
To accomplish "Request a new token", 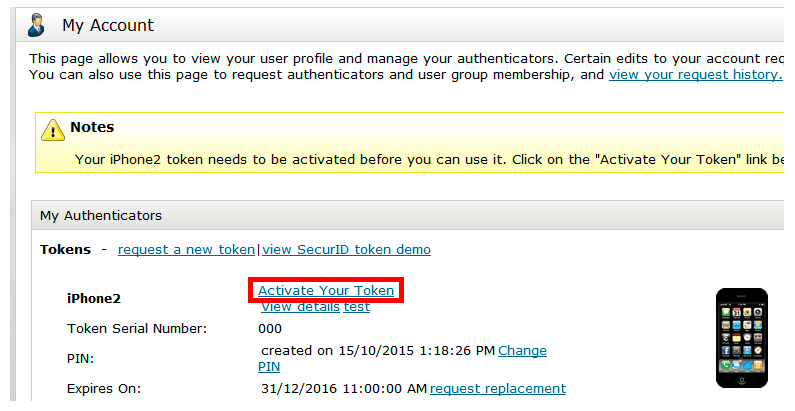I will (x=186, y=249).
